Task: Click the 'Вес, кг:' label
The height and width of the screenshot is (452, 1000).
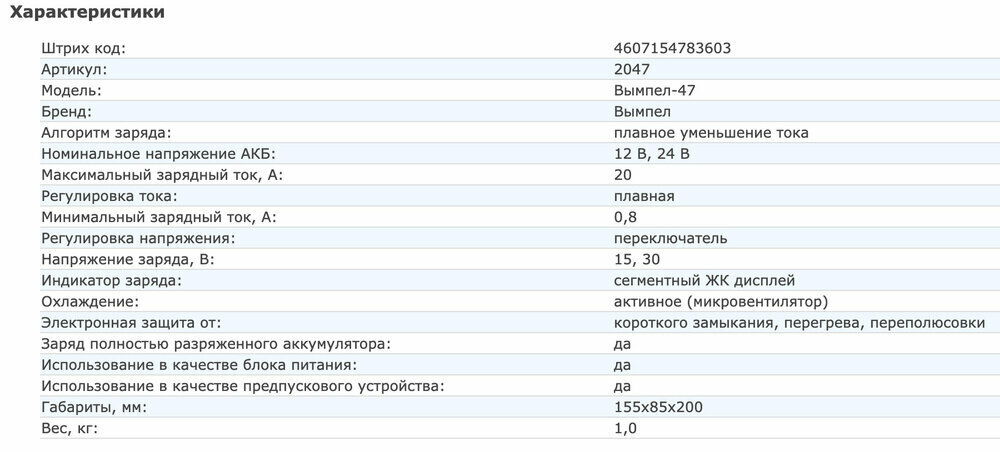Action: pyautogui.click(x=70, y=427)
